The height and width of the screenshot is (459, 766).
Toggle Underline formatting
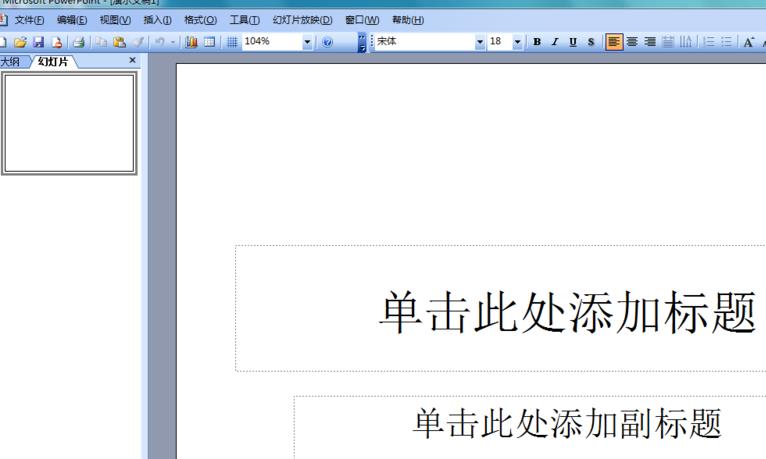(x=573, y=42)
